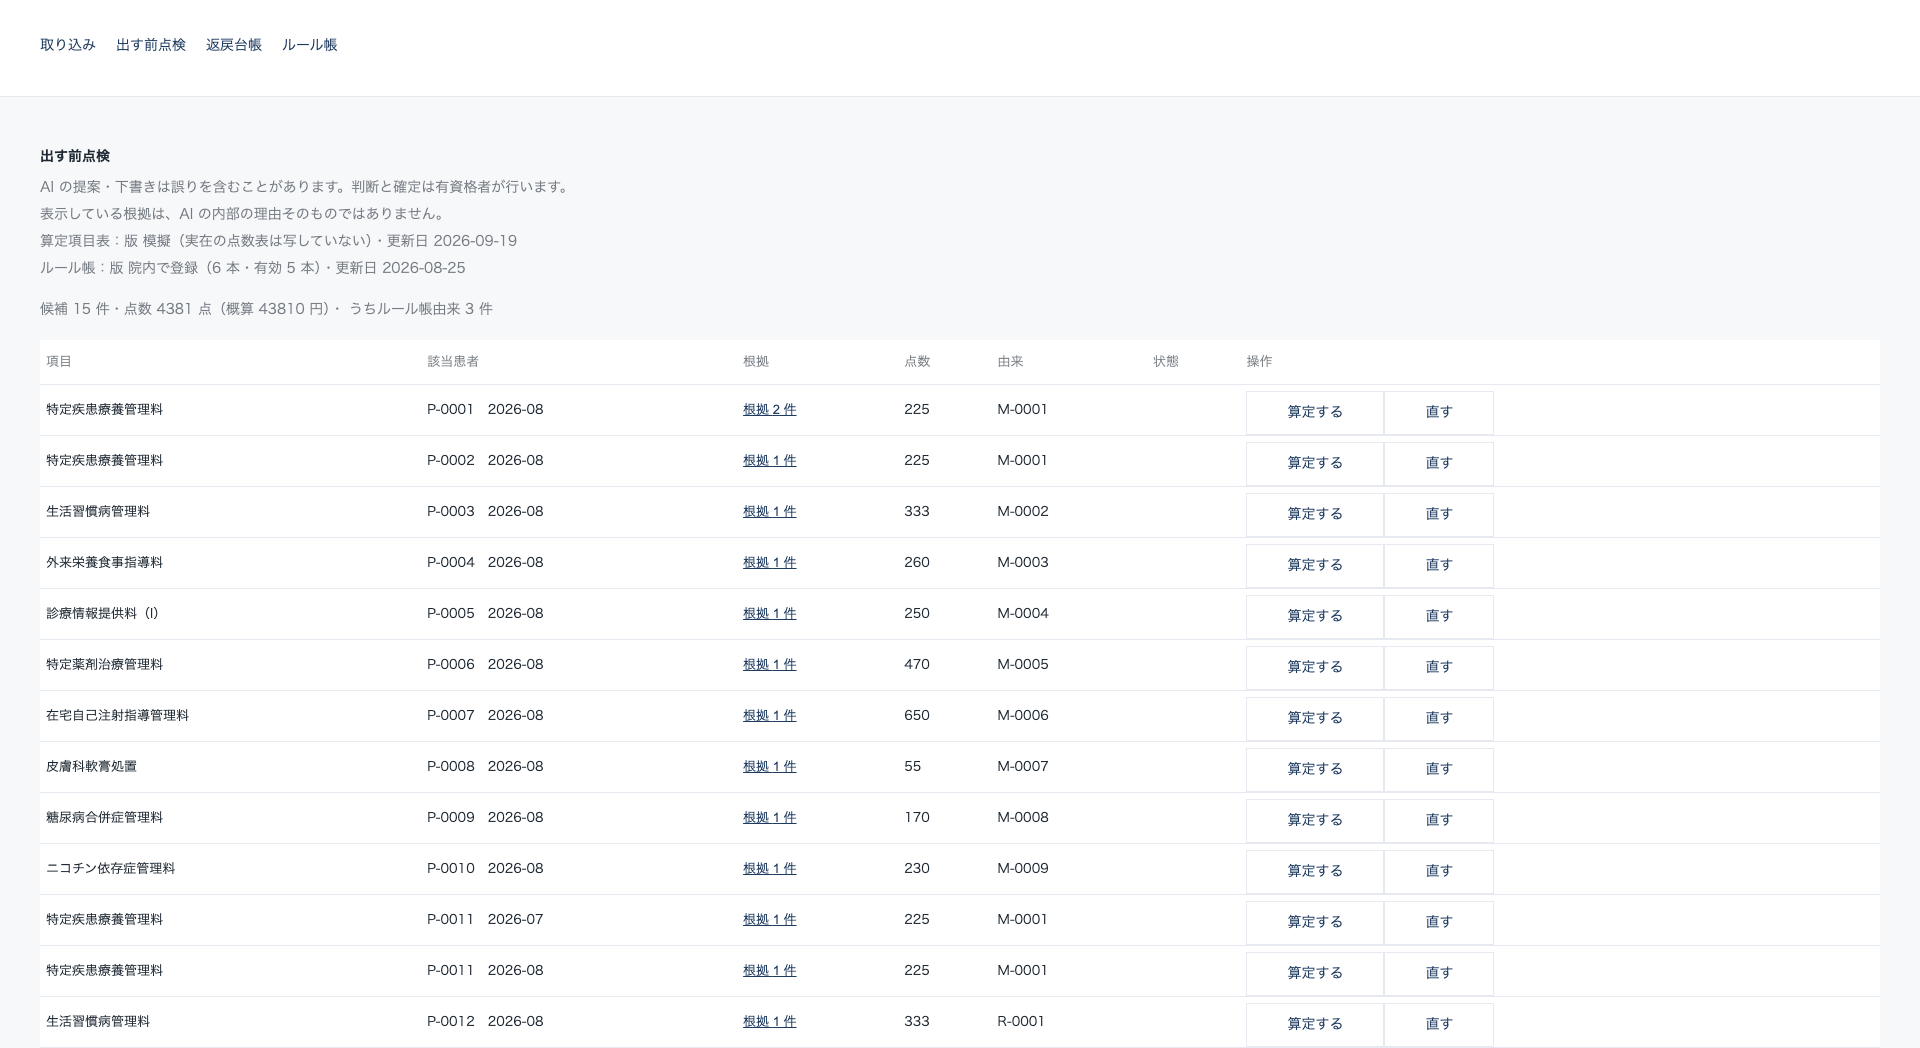Image resolution: width=1920 pixels, height=1048 pixels.
Task: Click 直す for 在宅自己注射指導管理料 row
Action: coord(1439,718)
